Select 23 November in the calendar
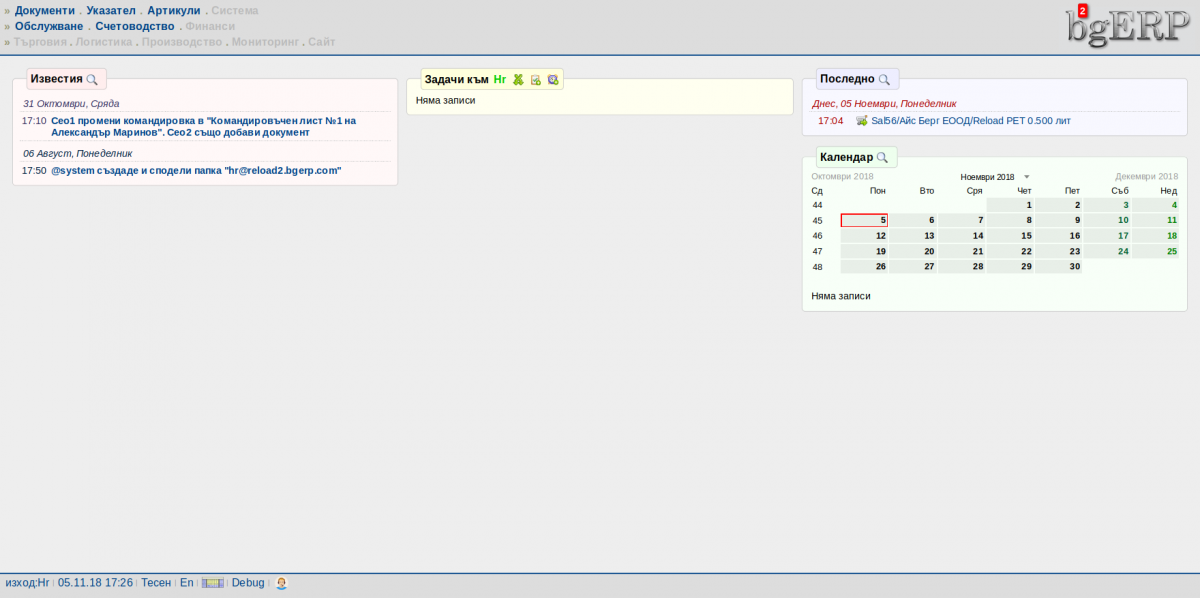Screen dimensions: 1200x598 tap(1059, 251)
